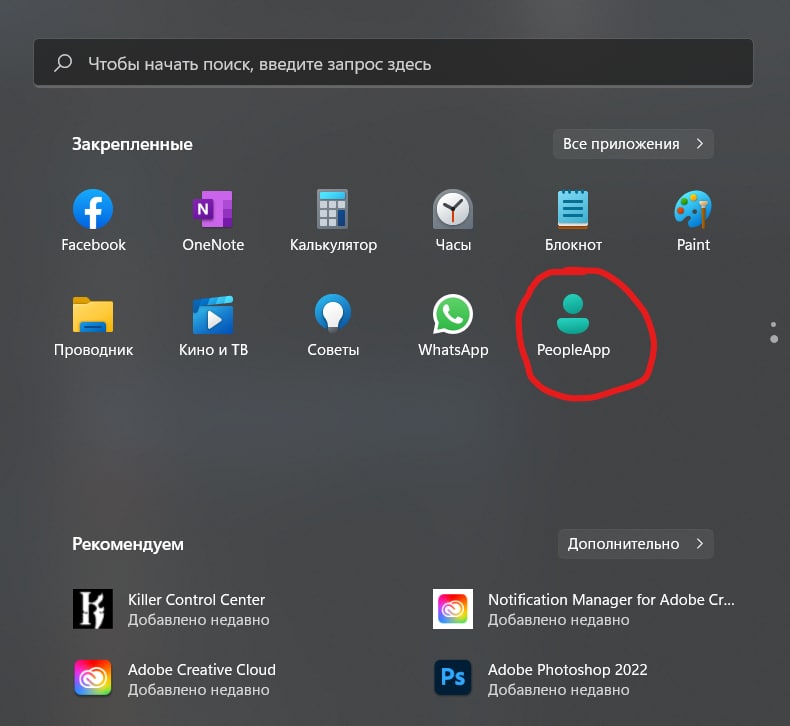Open Проводник file explorer
The width and height of the screenshot is (790, 726).
pos(93,315)
